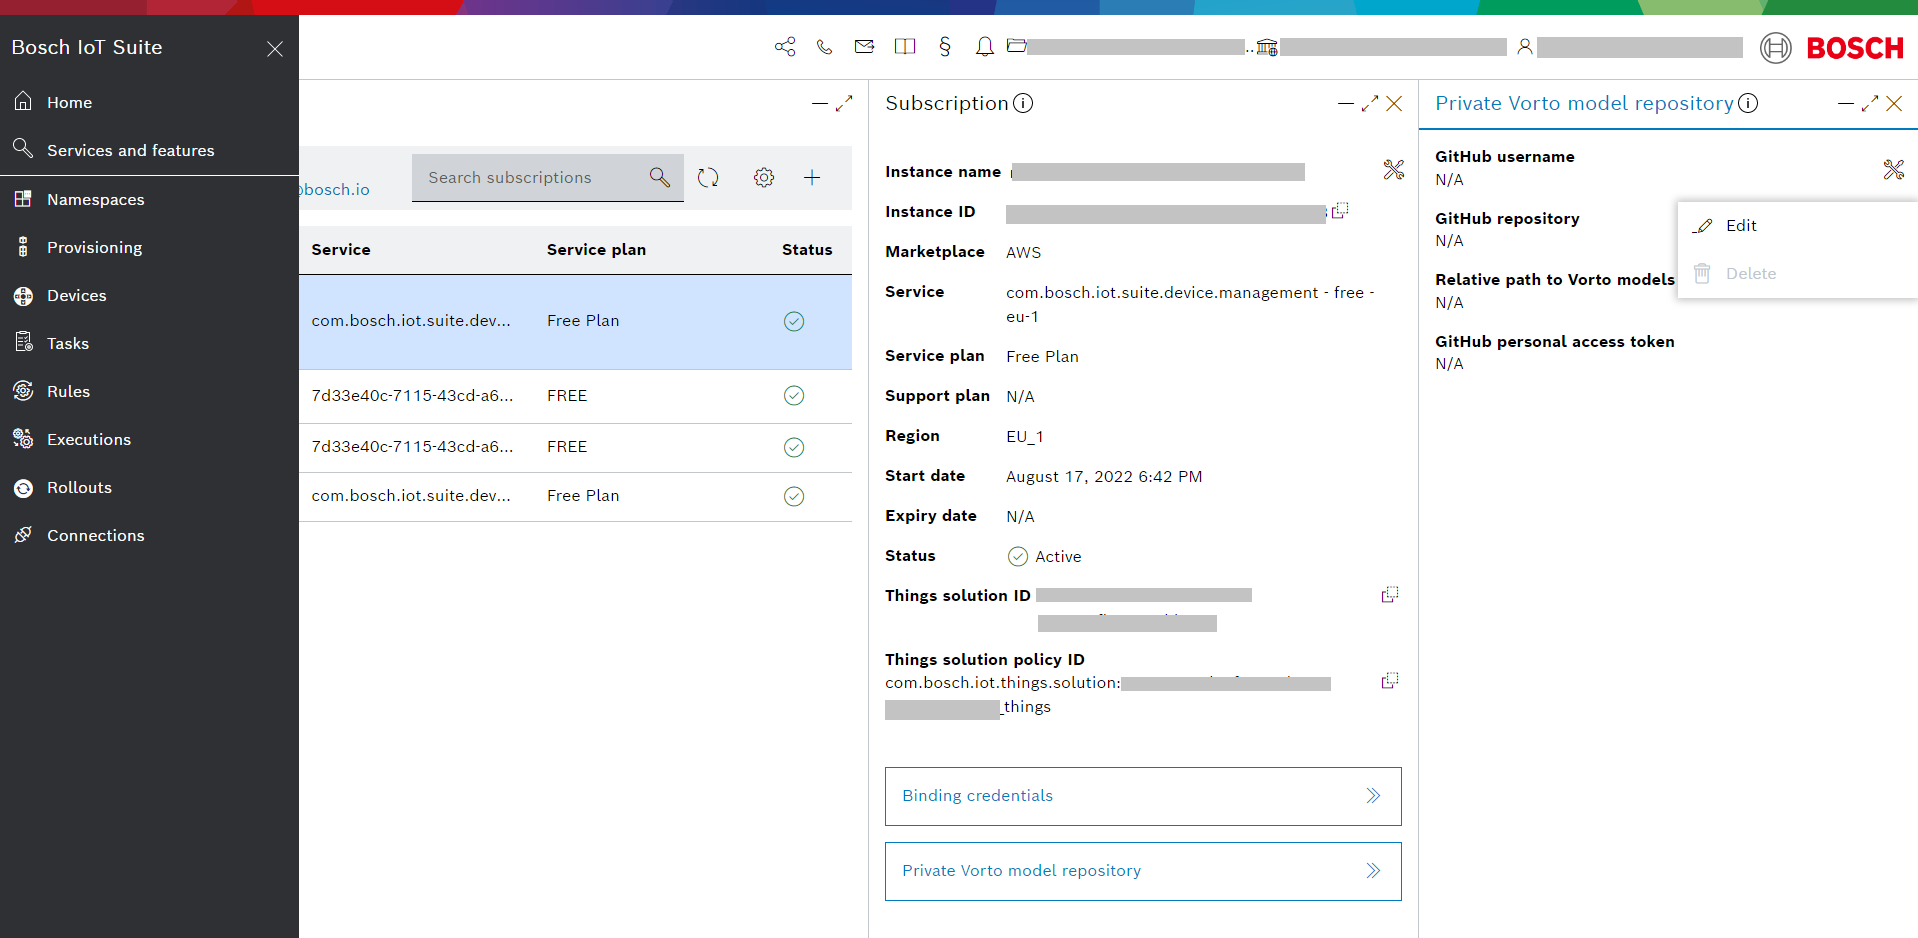Click Subscription info icon
The width and height of the screenshot is (1918, 938).
pyautogui.click(x=1023, y=103)
